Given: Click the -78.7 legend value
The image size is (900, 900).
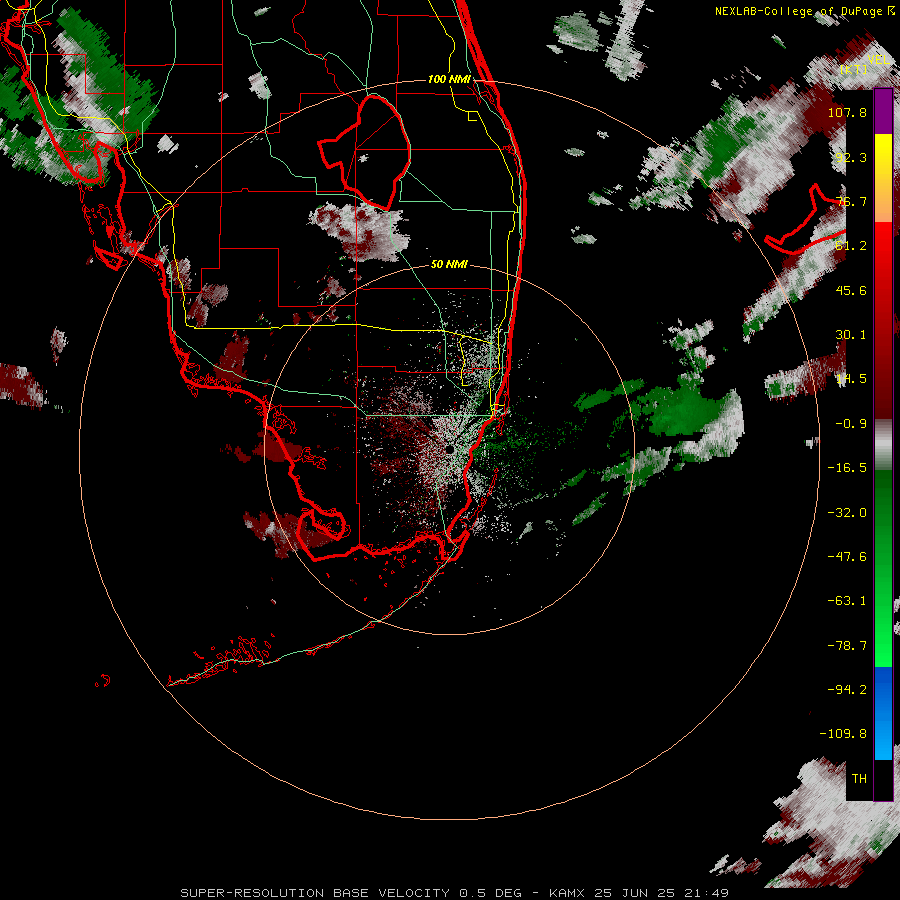Looking at the screenshot, I should pos(847,646).
